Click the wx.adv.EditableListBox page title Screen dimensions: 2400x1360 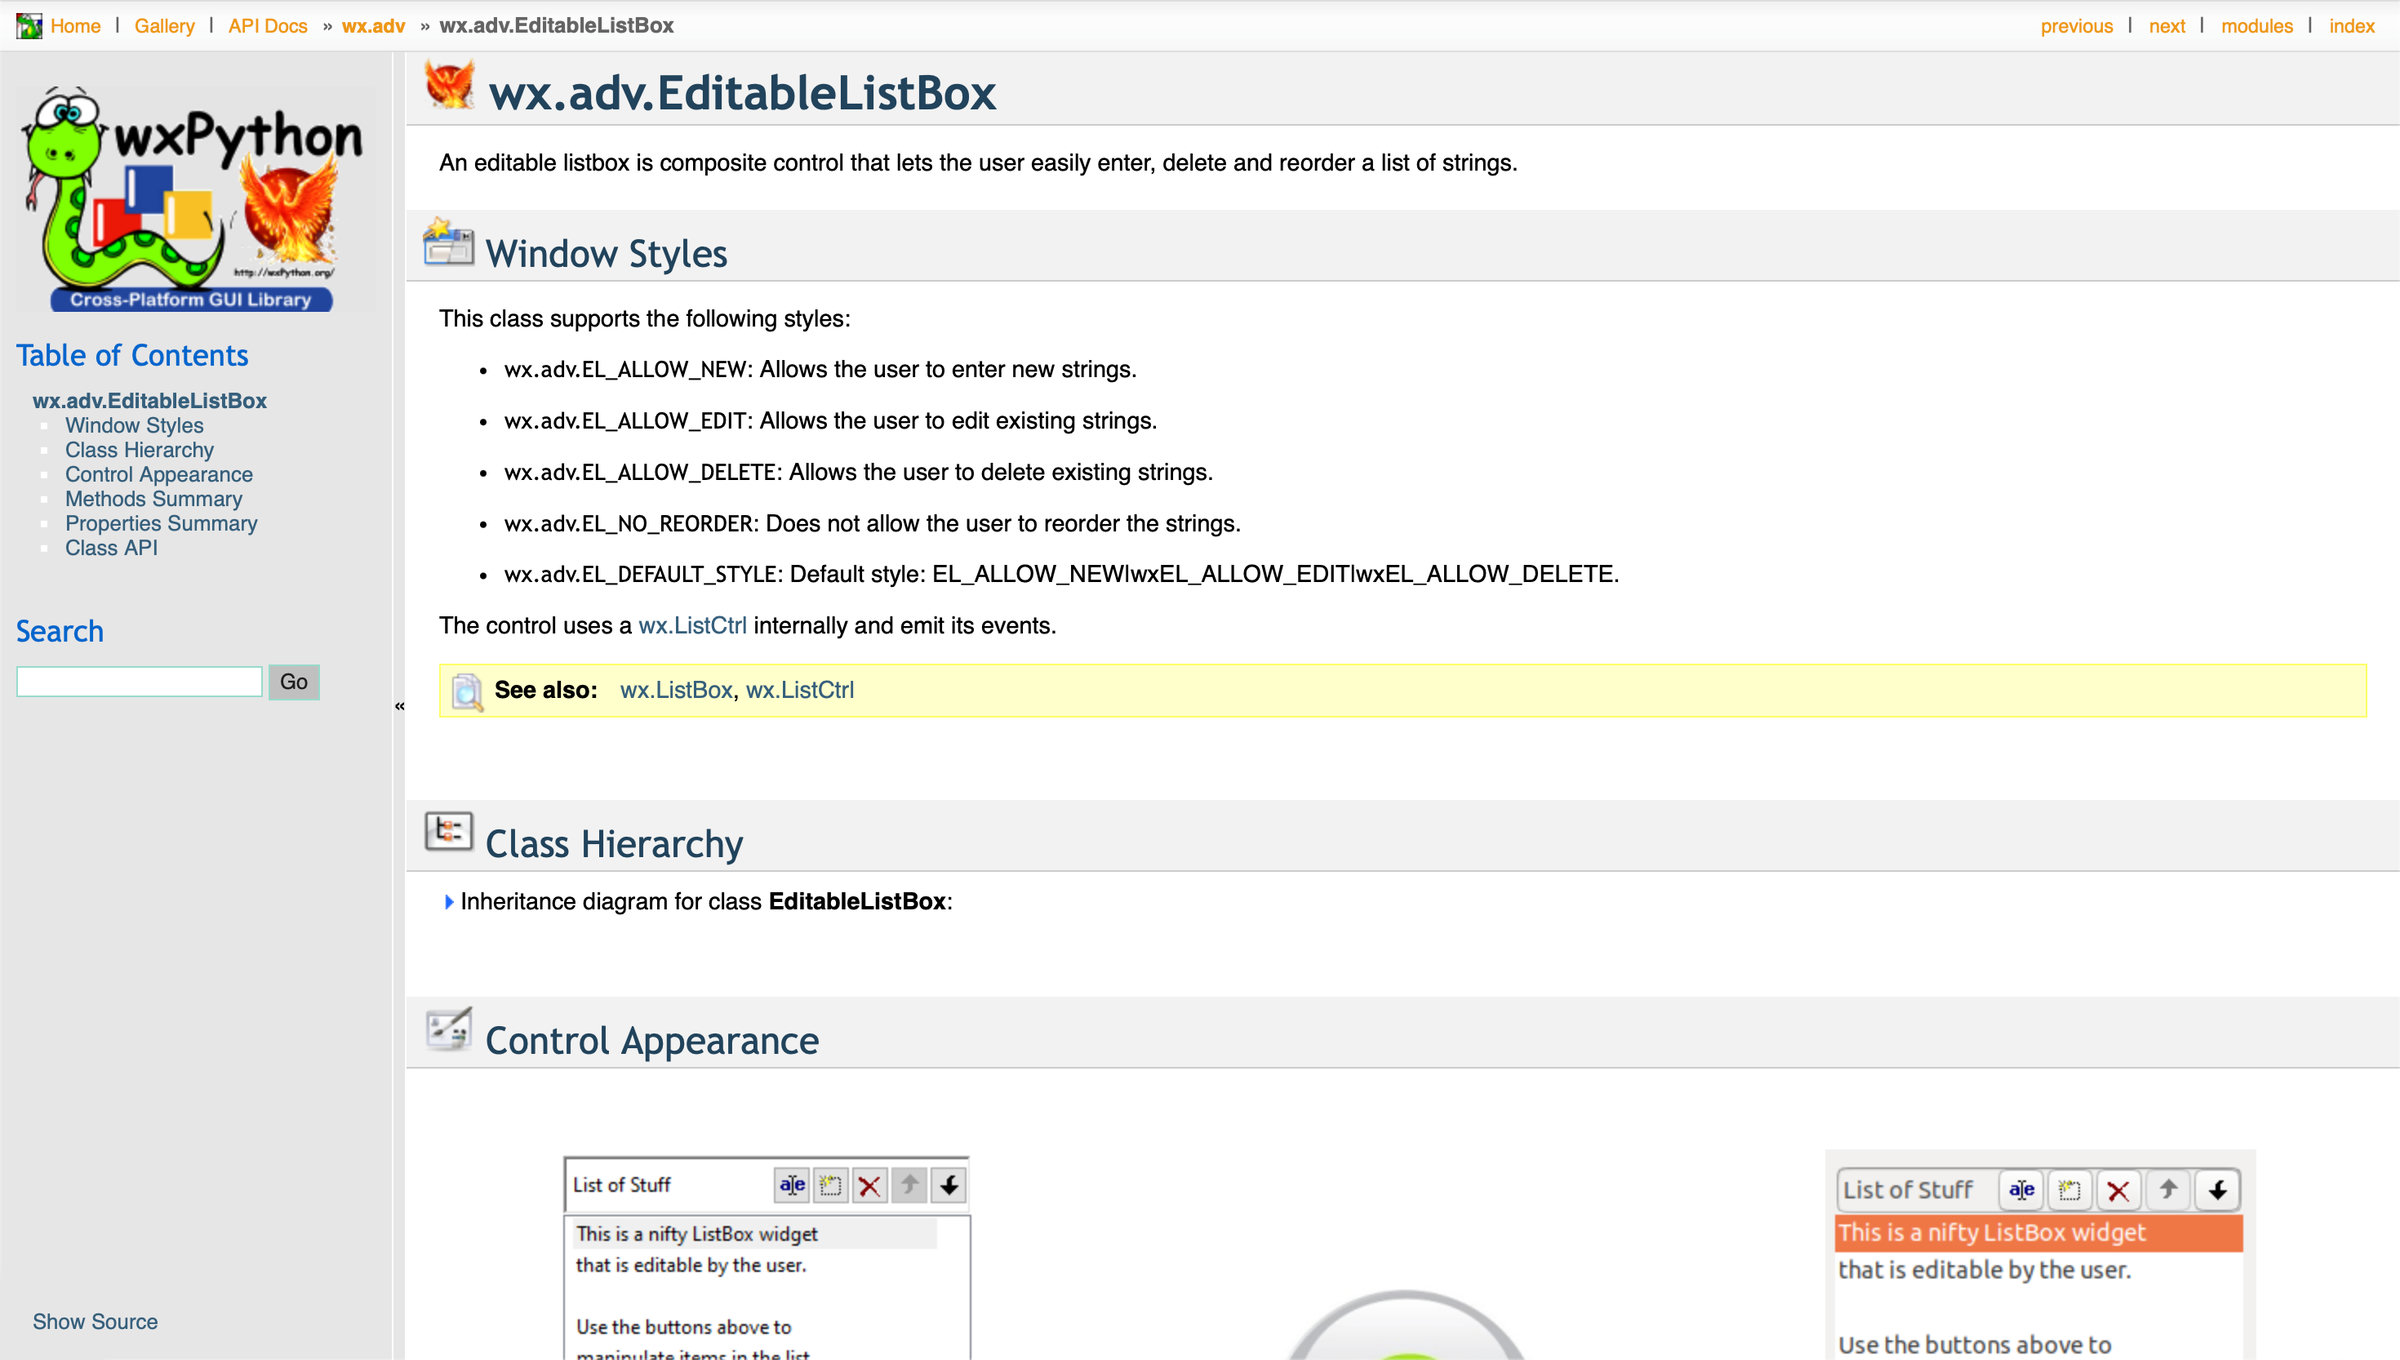tap(742, 93)
